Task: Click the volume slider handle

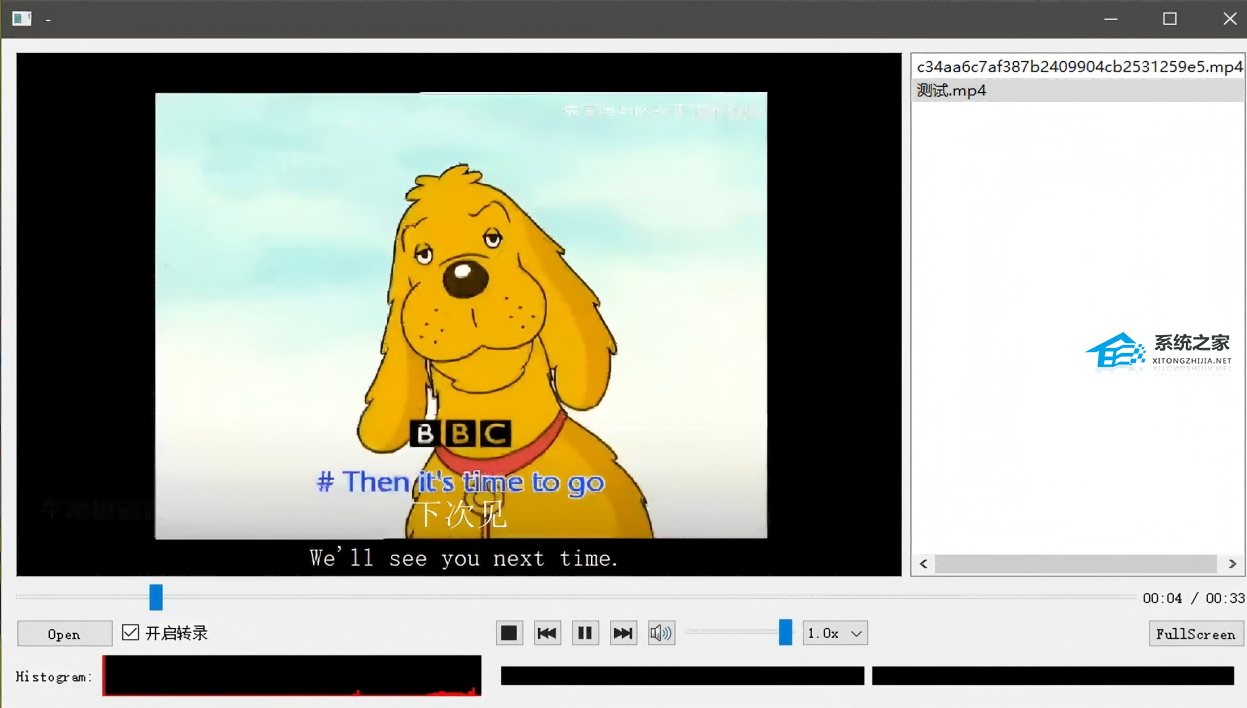Action: pos(785,632)
